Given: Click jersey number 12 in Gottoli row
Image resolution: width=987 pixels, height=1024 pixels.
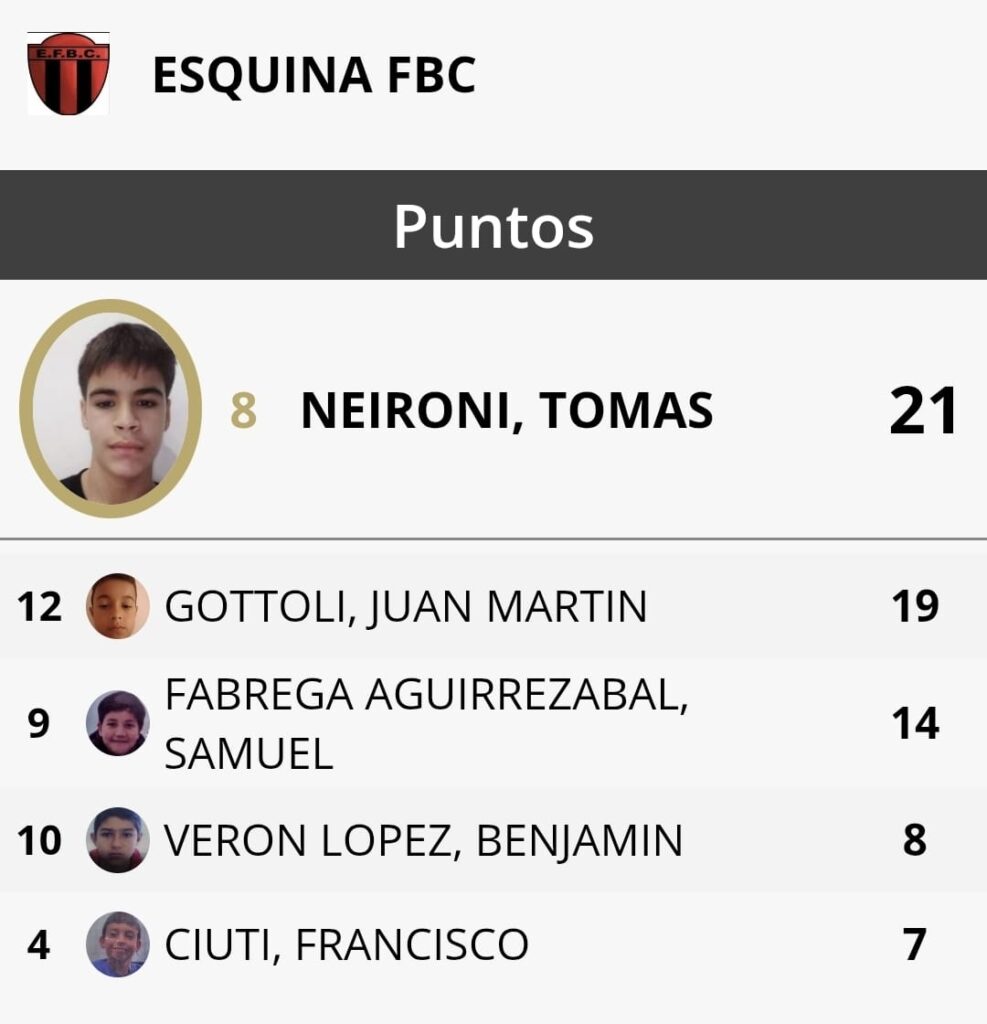Looking at the screenshot, I should (39, 607).
